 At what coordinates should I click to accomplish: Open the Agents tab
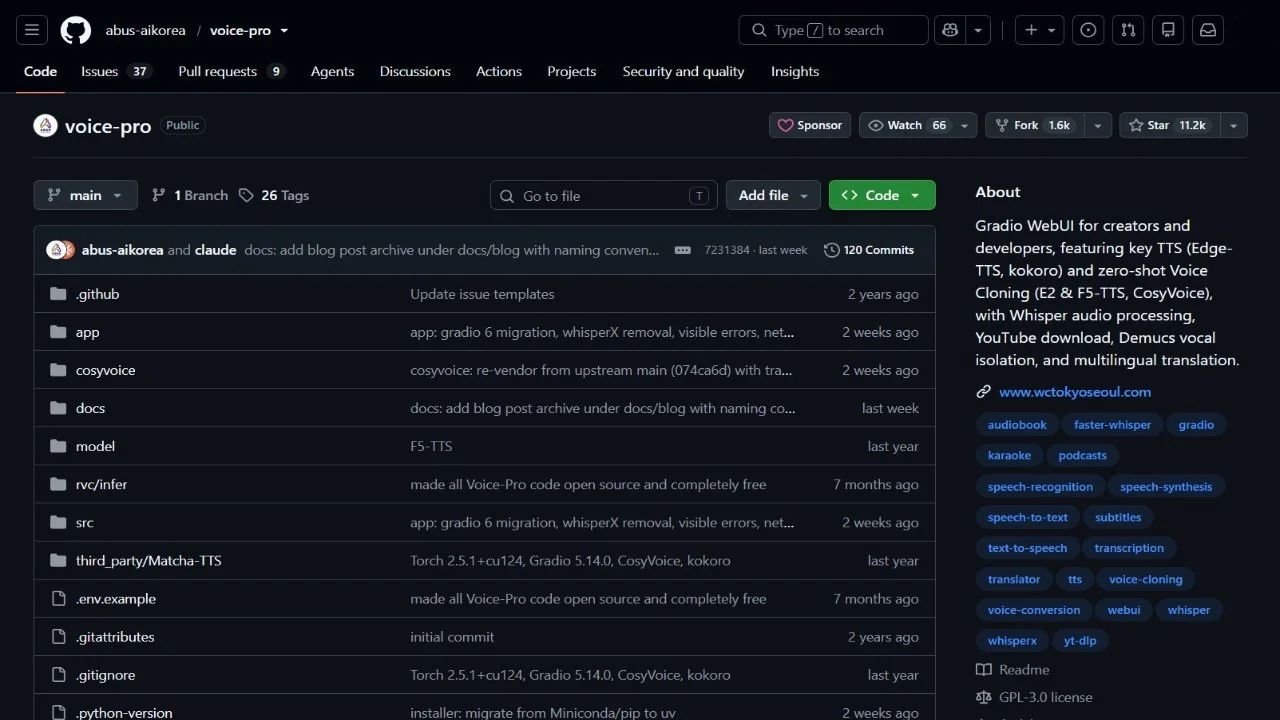(332, 71)
